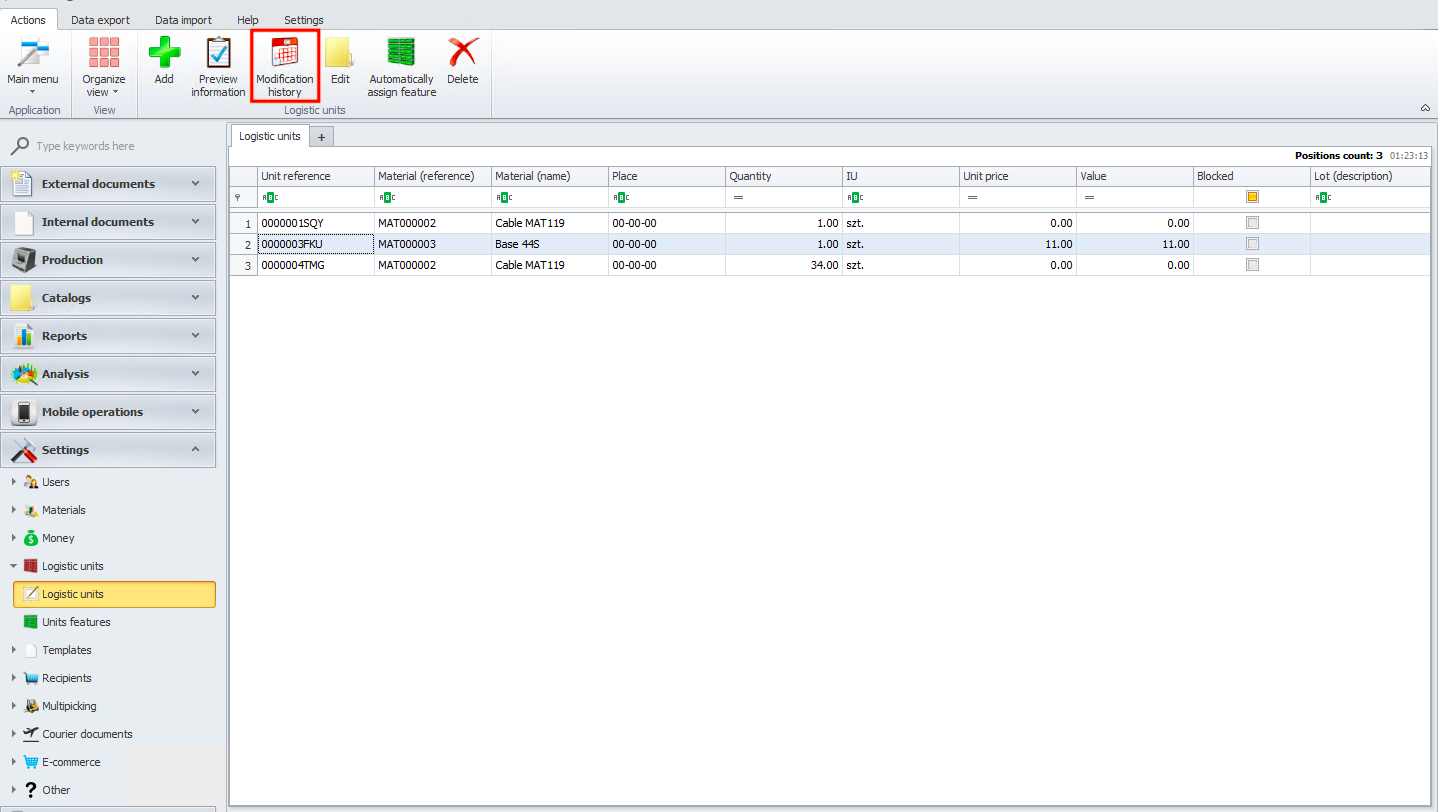Click the Multipicking icon
This screenshot has height=812, width=1438.
point(31,706)
